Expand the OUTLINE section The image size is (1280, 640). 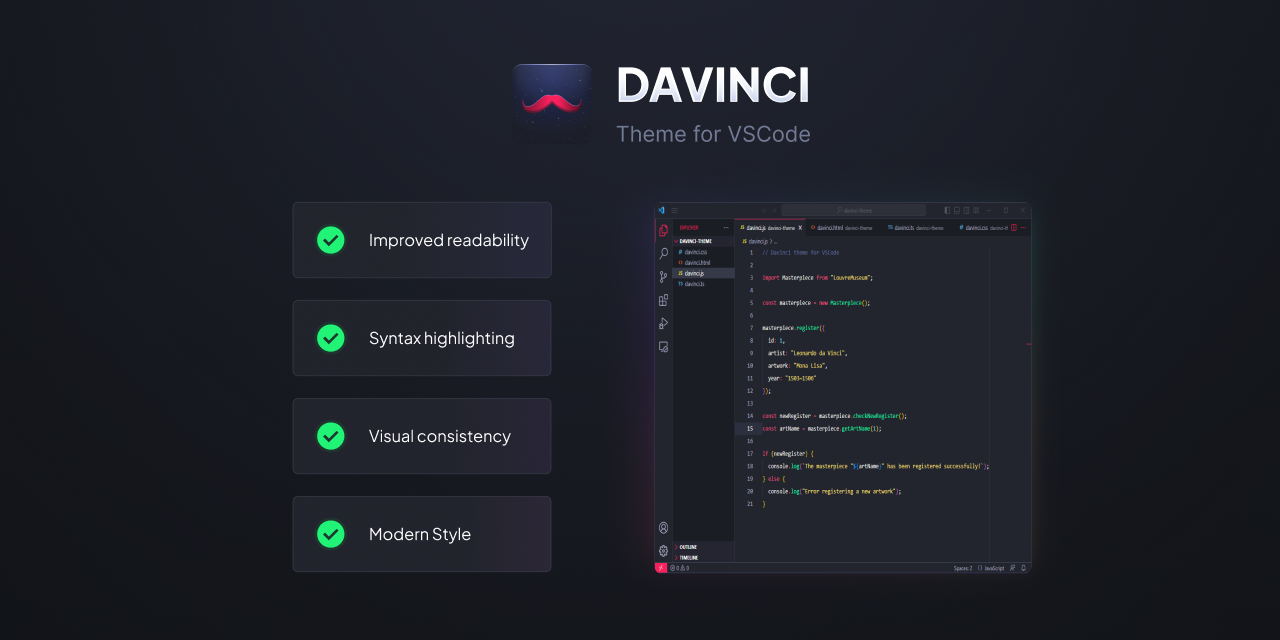688,546
